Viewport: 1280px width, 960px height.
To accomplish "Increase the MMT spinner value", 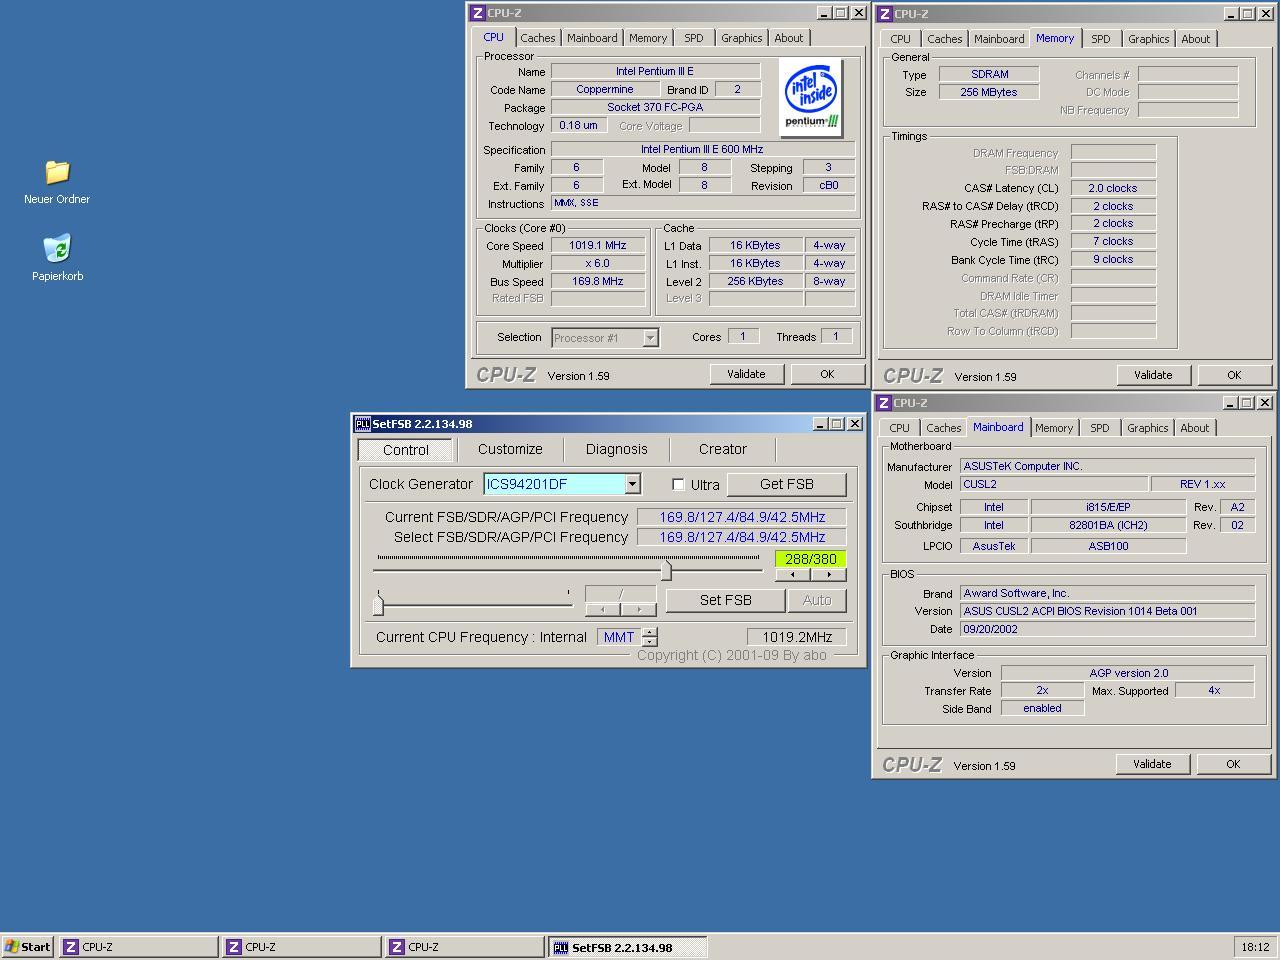I will [x=650, y=632].
